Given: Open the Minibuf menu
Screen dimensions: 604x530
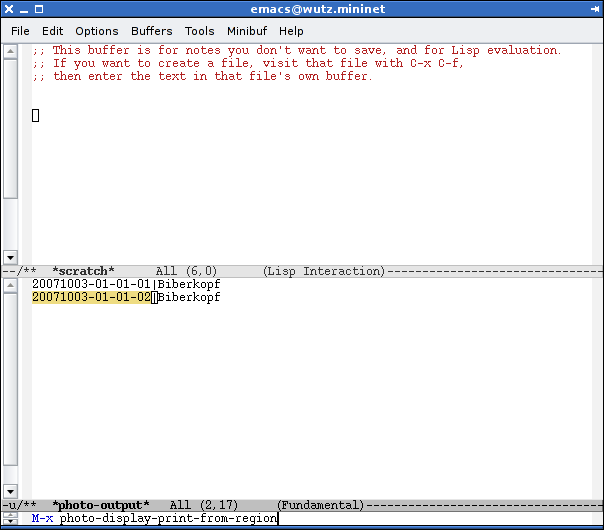Looking at the screenshot, I should (247, 31).
